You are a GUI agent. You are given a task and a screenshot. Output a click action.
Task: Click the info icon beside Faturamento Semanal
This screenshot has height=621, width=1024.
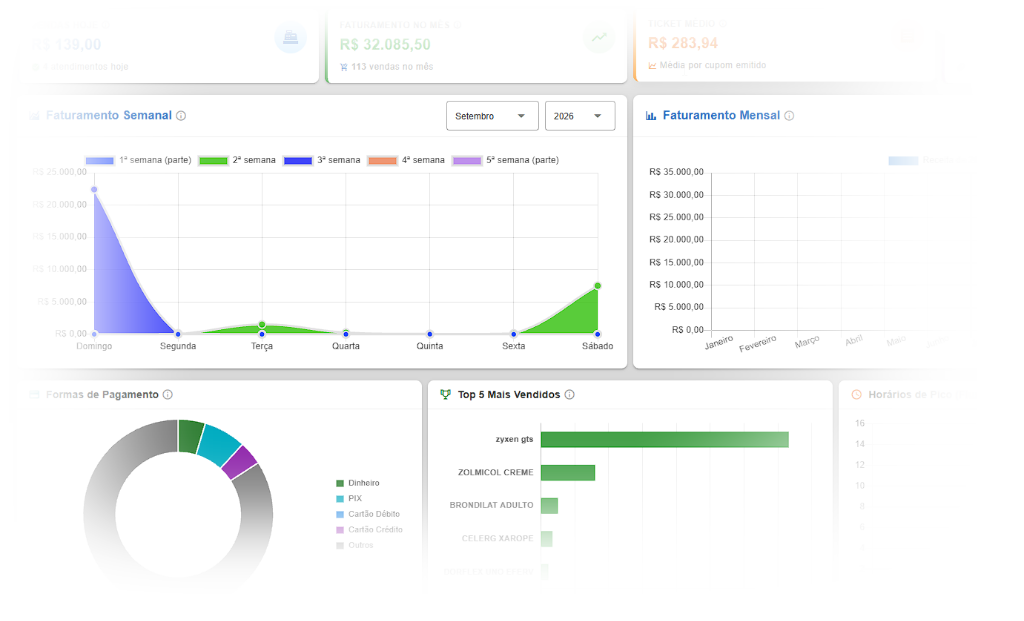(x=181, y=116)
